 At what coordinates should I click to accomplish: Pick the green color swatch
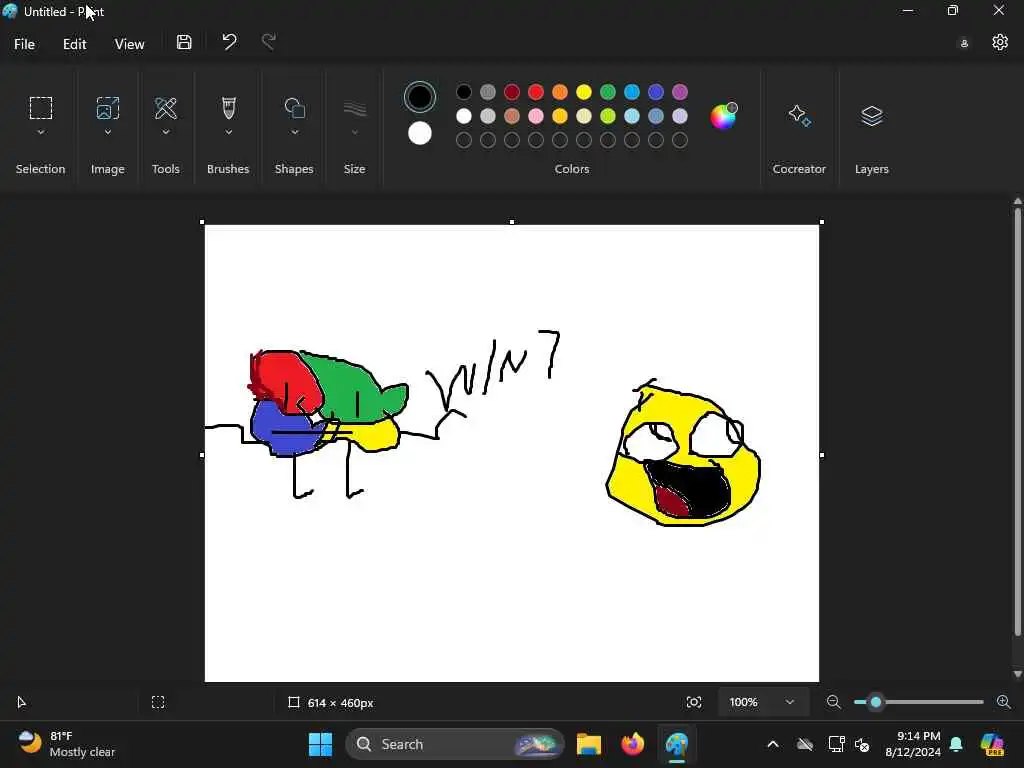point(608,92)
